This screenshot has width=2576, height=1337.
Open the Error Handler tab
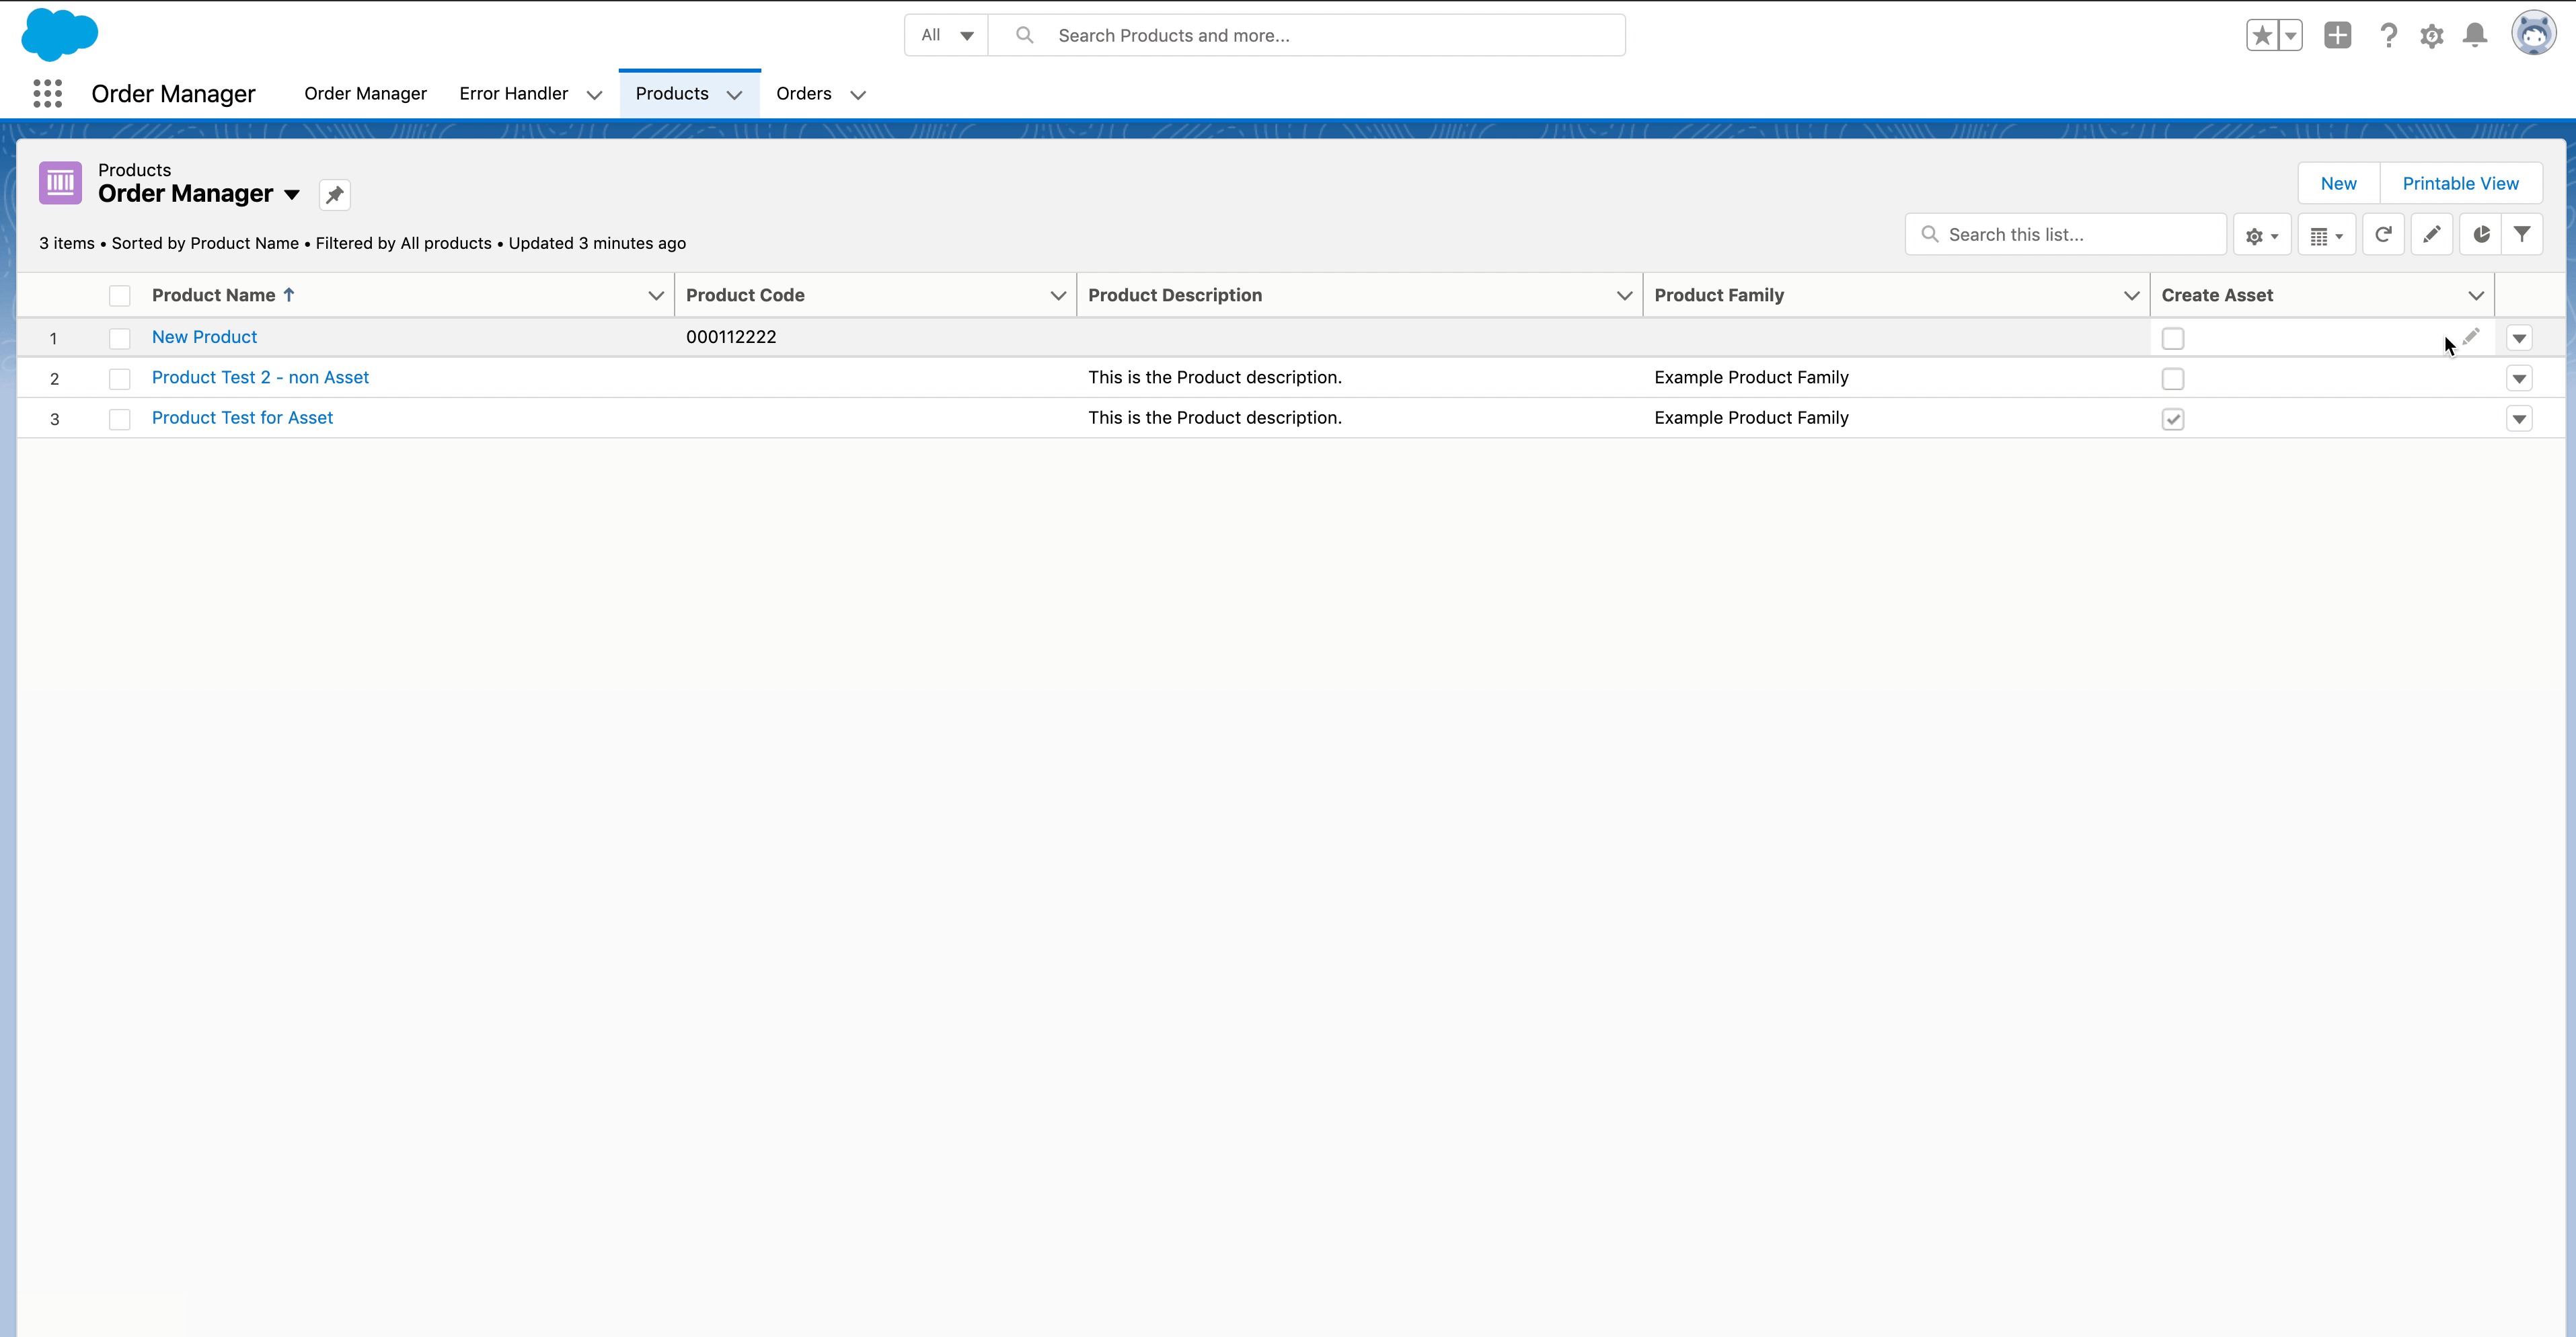point(513,94)
